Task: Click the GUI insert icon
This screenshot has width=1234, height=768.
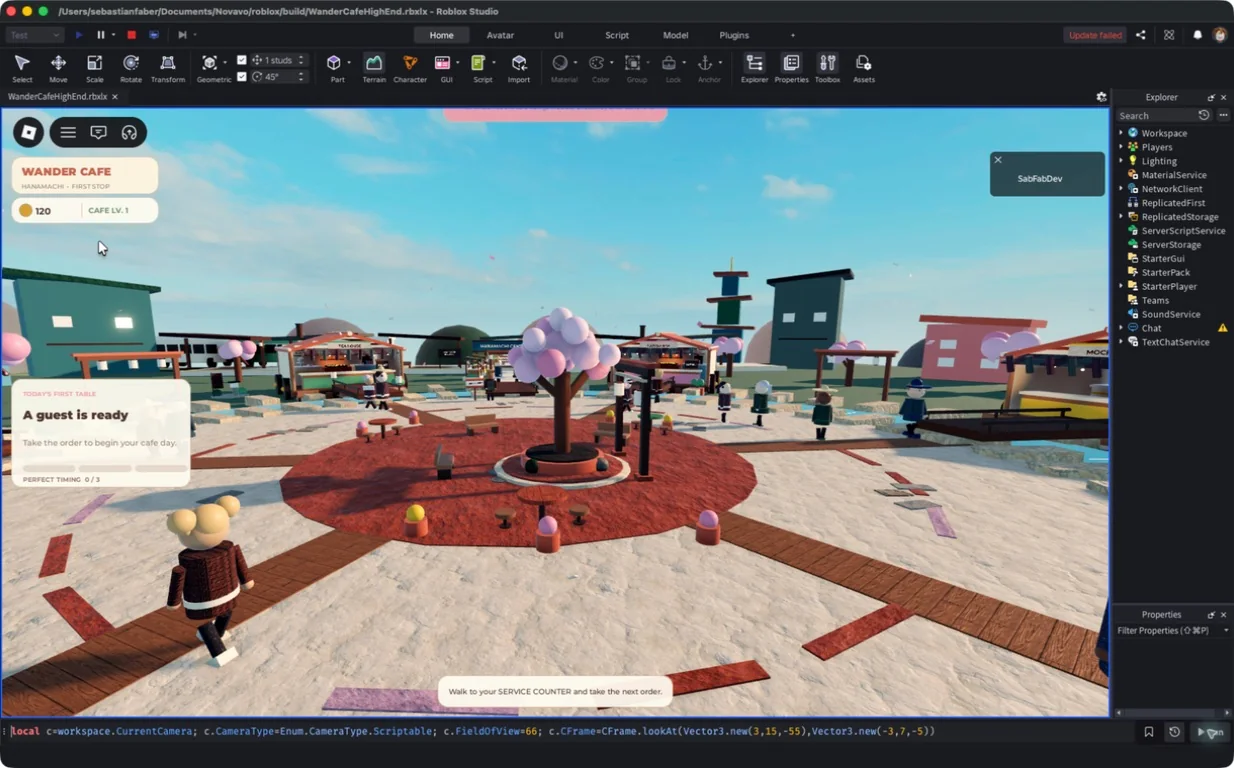Action: pos(443,63)
